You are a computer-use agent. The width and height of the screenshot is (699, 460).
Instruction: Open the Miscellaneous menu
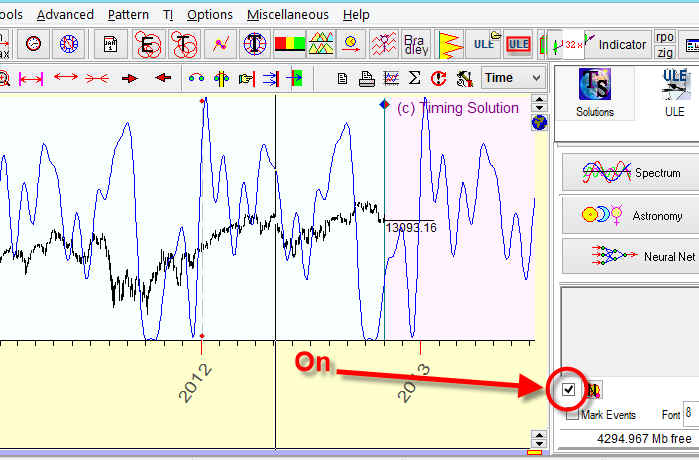[287, 14]
